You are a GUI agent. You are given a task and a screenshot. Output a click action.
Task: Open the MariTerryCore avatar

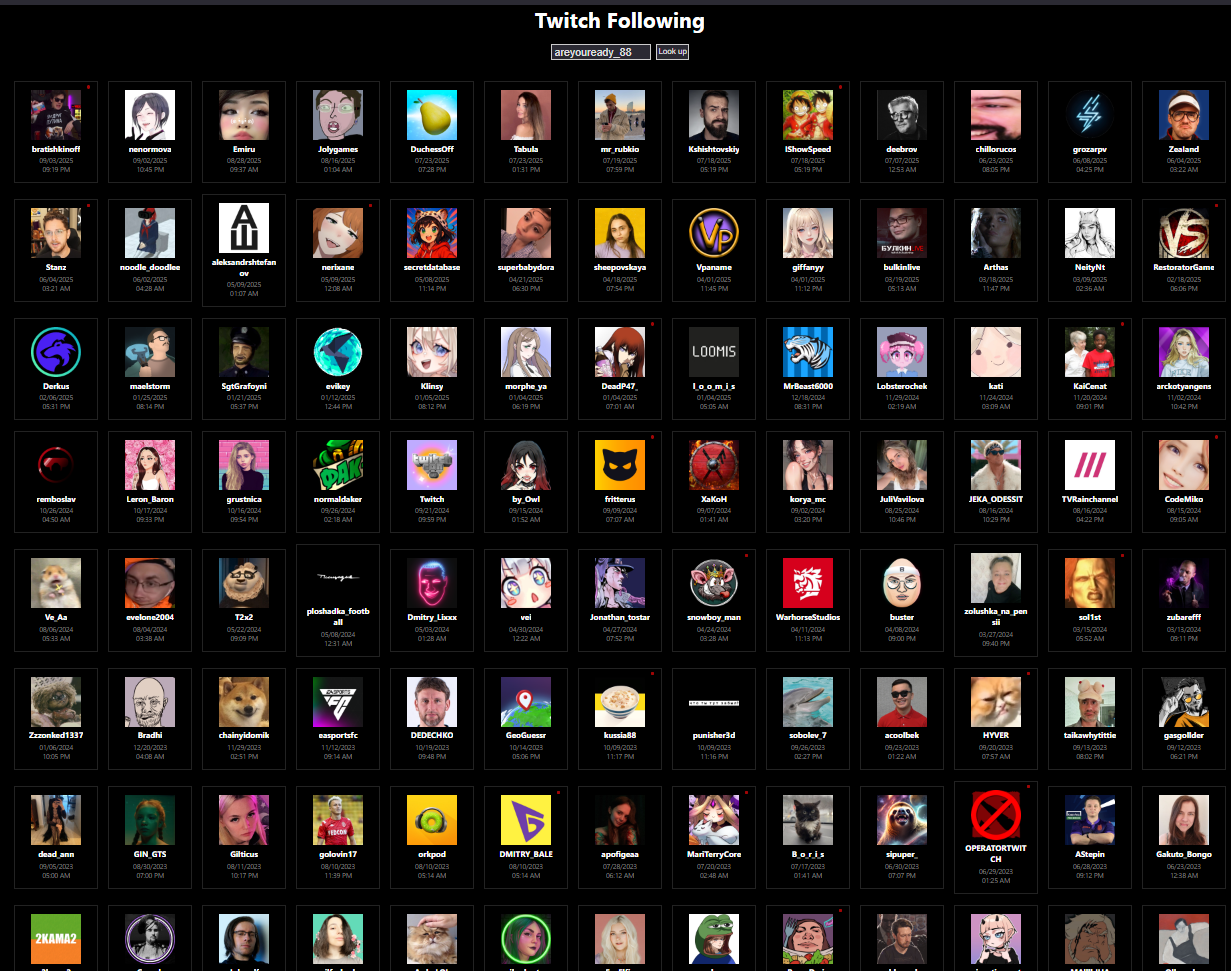pos(714,820)
